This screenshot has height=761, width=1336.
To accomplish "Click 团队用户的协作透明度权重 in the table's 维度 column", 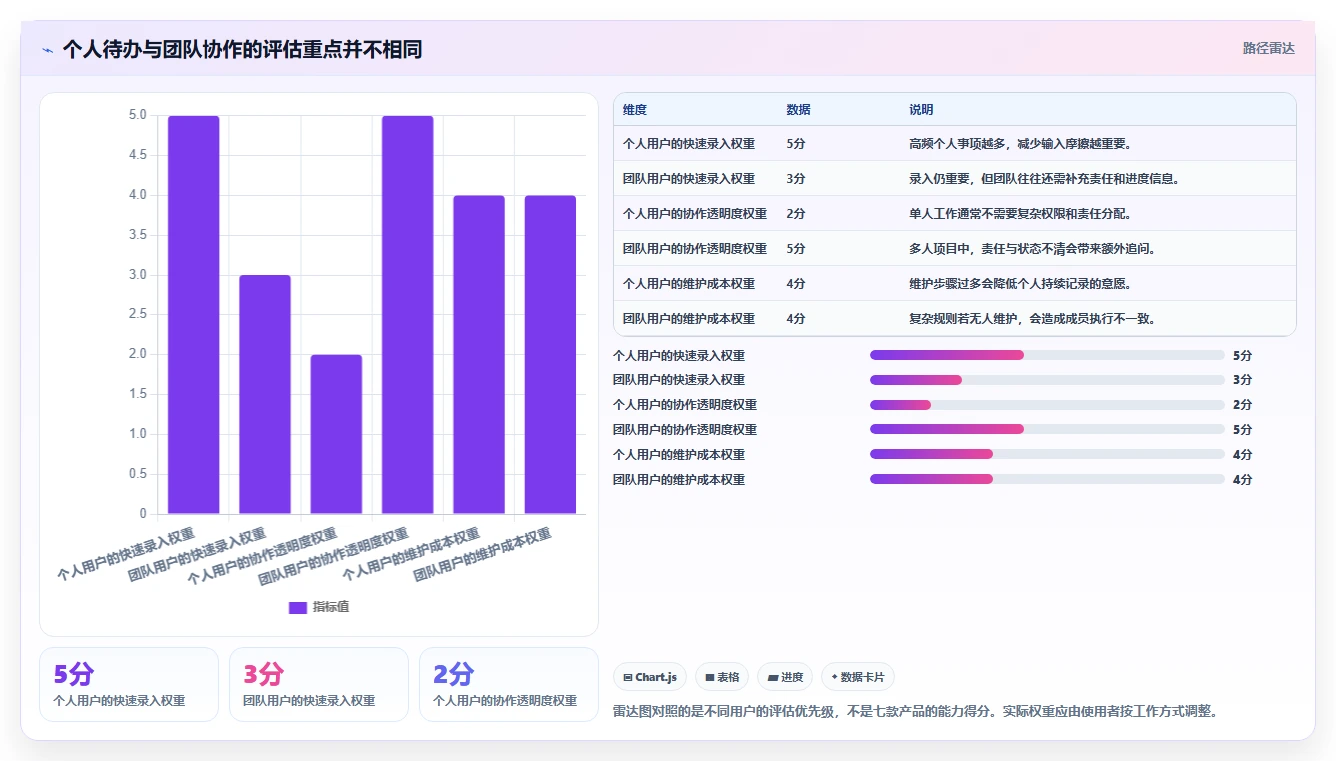I will (x=695, y=249).
